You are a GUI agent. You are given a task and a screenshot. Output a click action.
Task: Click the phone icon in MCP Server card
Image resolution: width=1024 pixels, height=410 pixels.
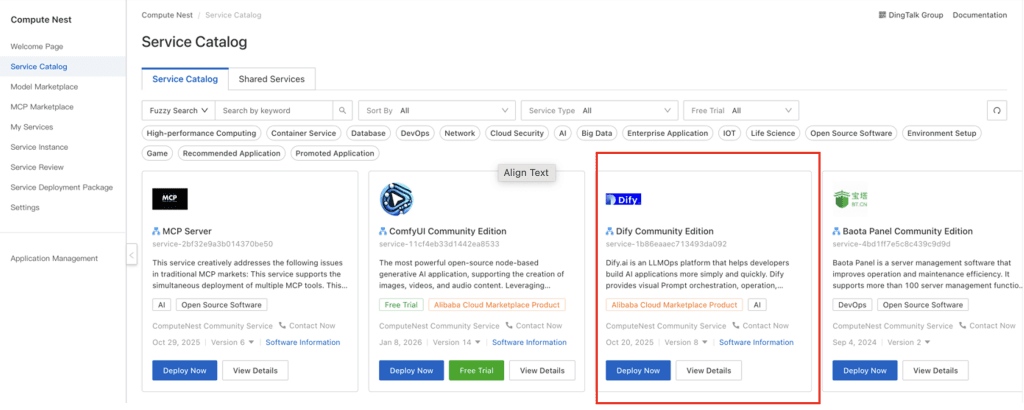coord(282,325)
